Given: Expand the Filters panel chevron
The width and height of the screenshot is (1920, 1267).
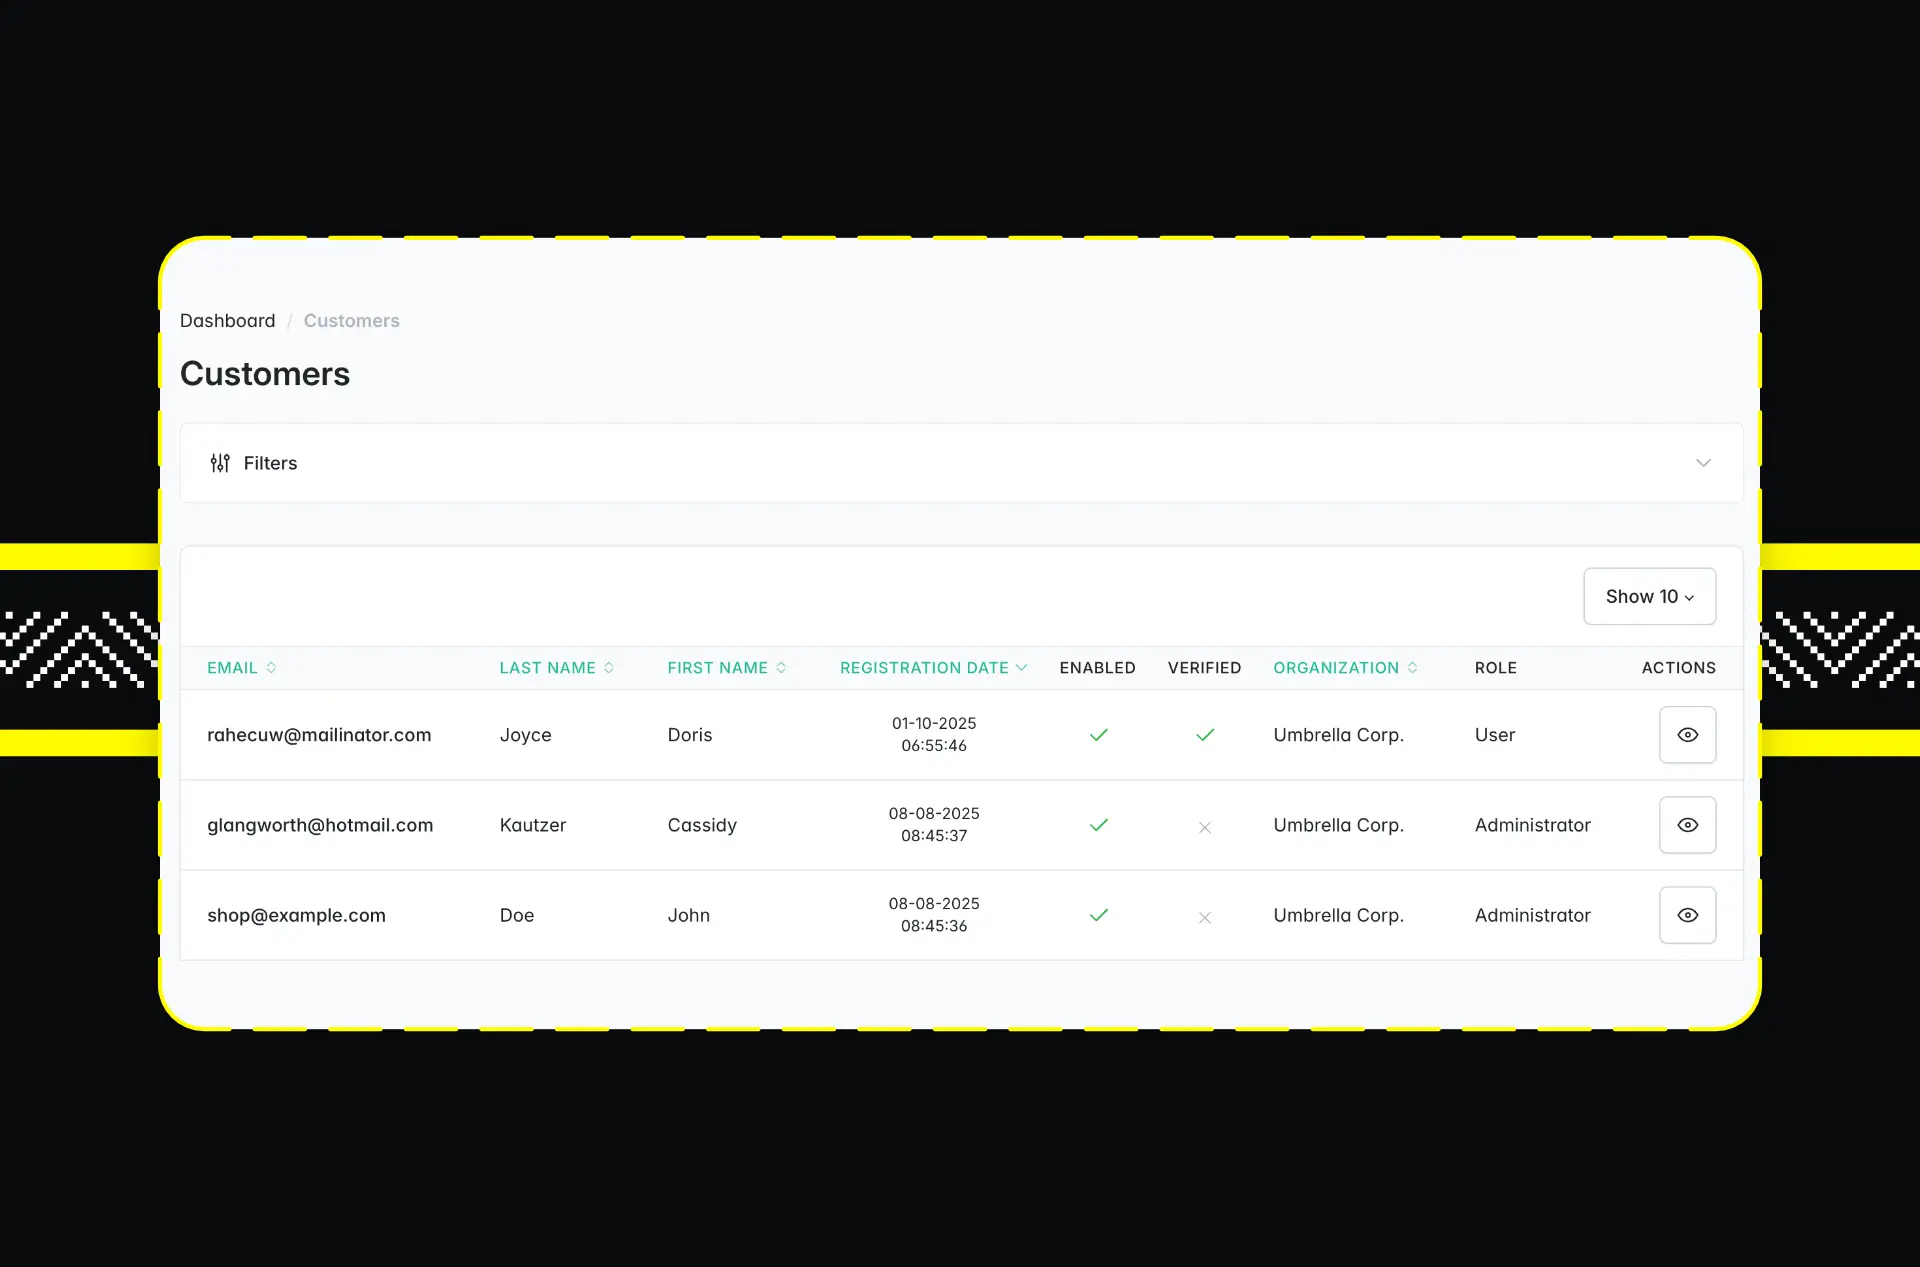Looking at the screenshot, I should tap(1703, 463).
